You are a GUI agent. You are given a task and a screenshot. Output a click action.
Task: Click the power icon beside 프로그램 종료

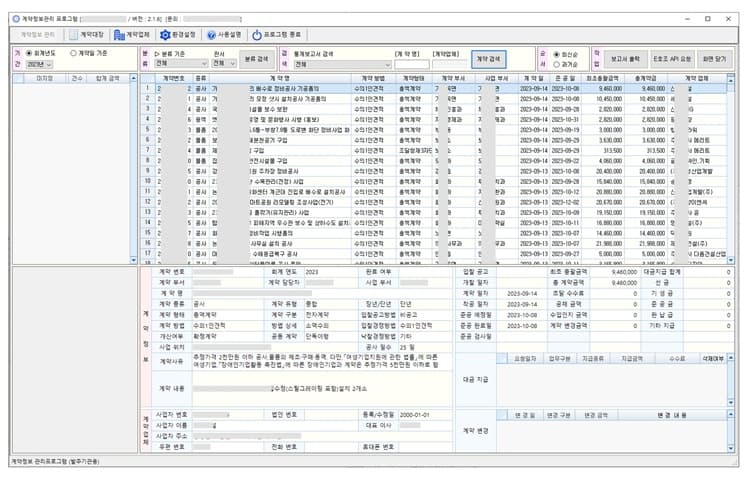coord(257,35)
